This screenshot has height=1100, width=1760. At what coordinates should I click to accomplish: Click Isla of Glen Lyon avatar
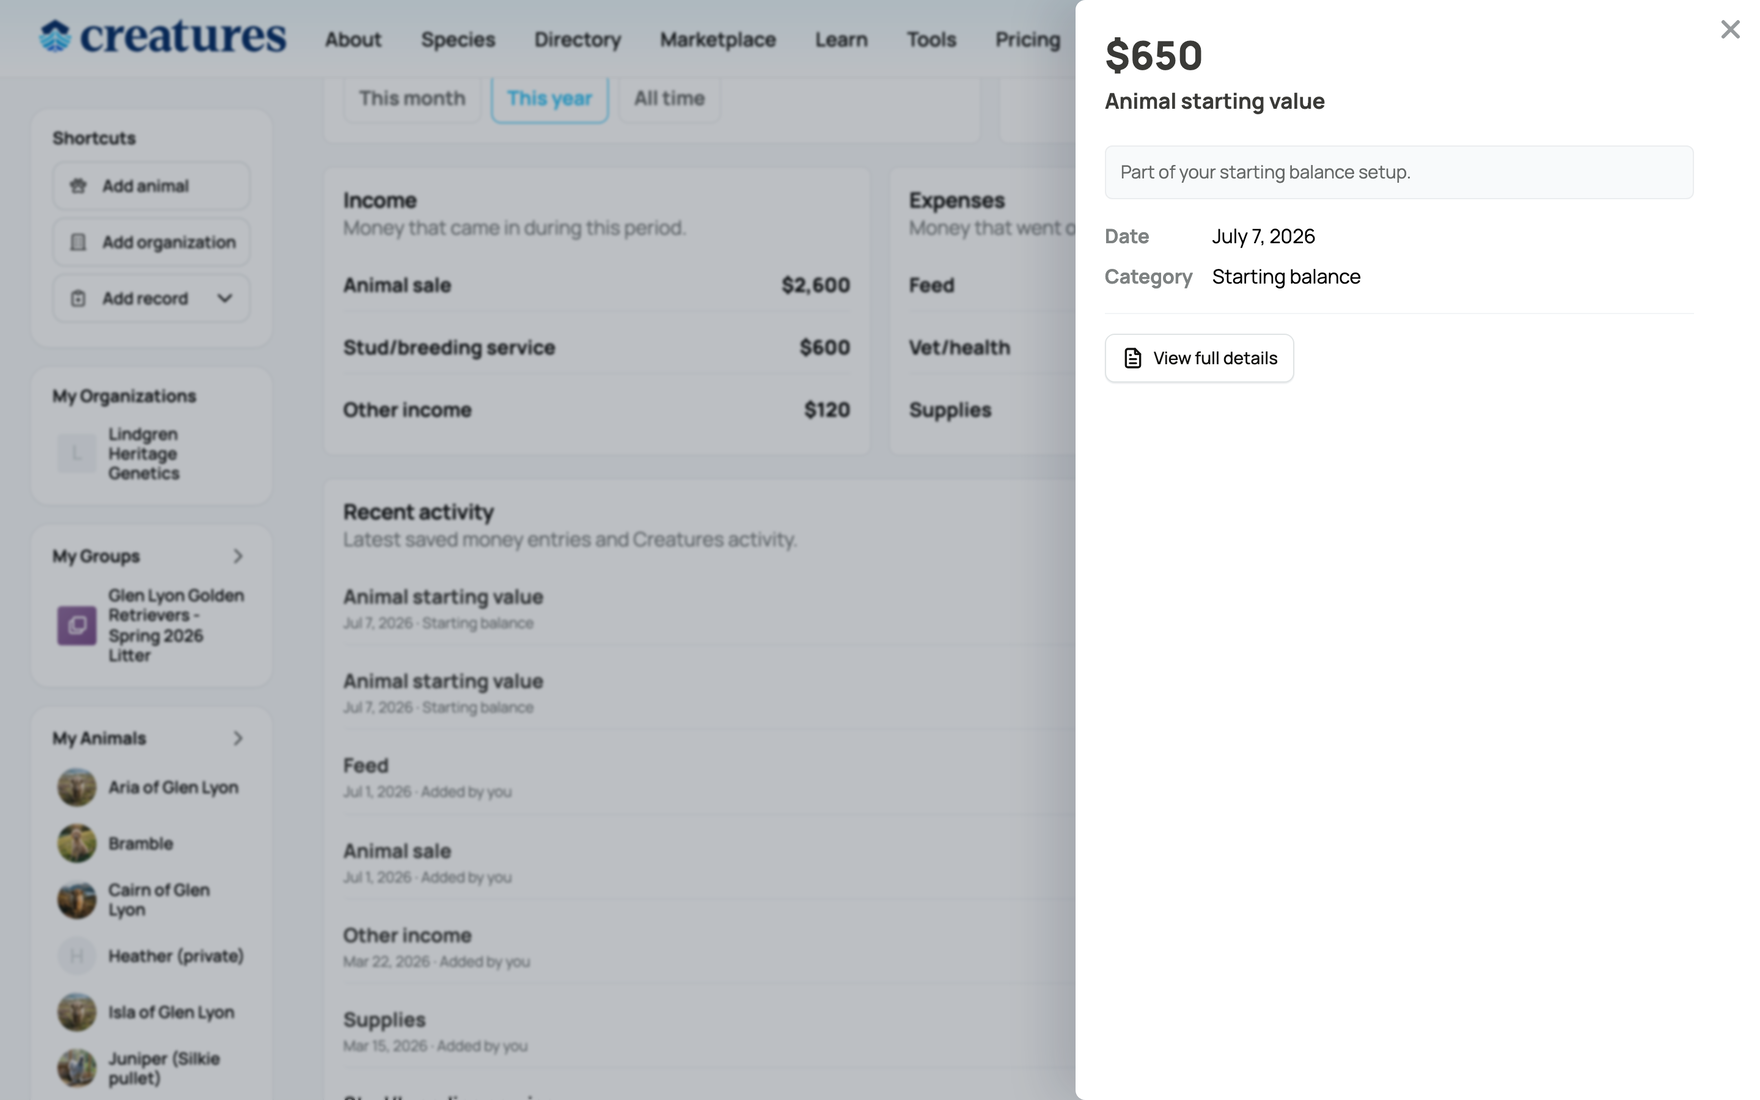[77, 1012]
